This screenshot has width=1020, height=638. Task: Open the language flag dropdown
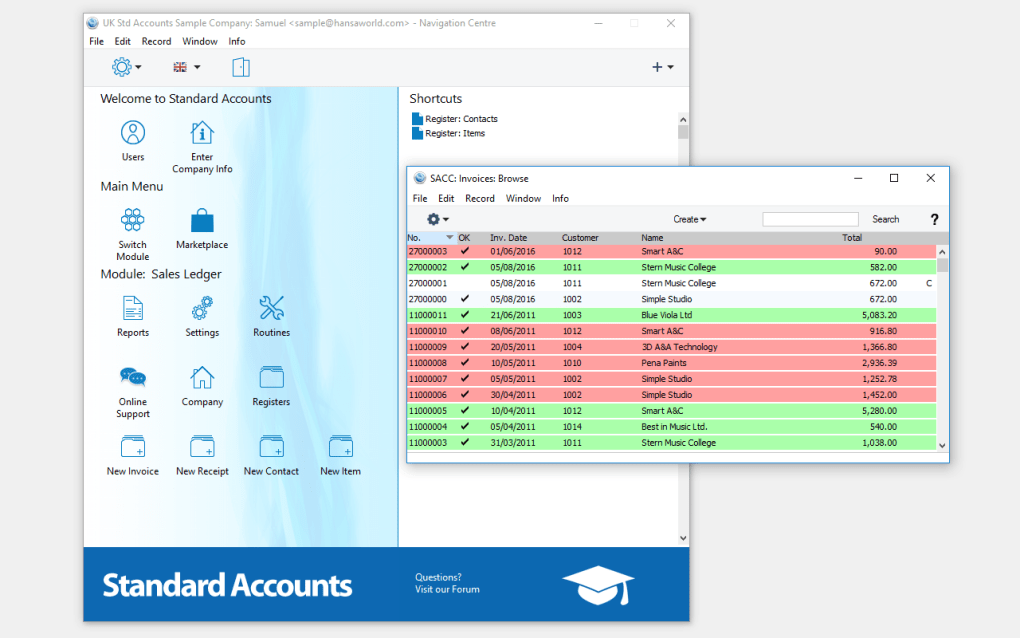pyautogui.click(x=183, y=67)
